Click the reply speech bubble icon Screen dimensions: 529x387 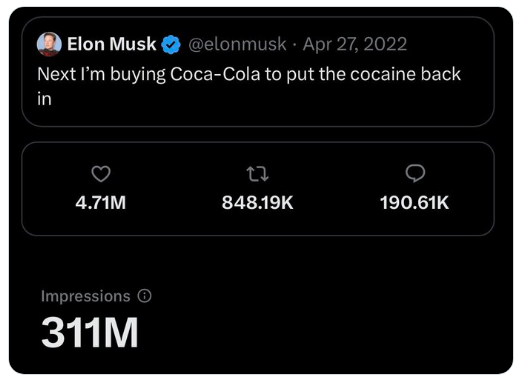click(x=415, y=173)
